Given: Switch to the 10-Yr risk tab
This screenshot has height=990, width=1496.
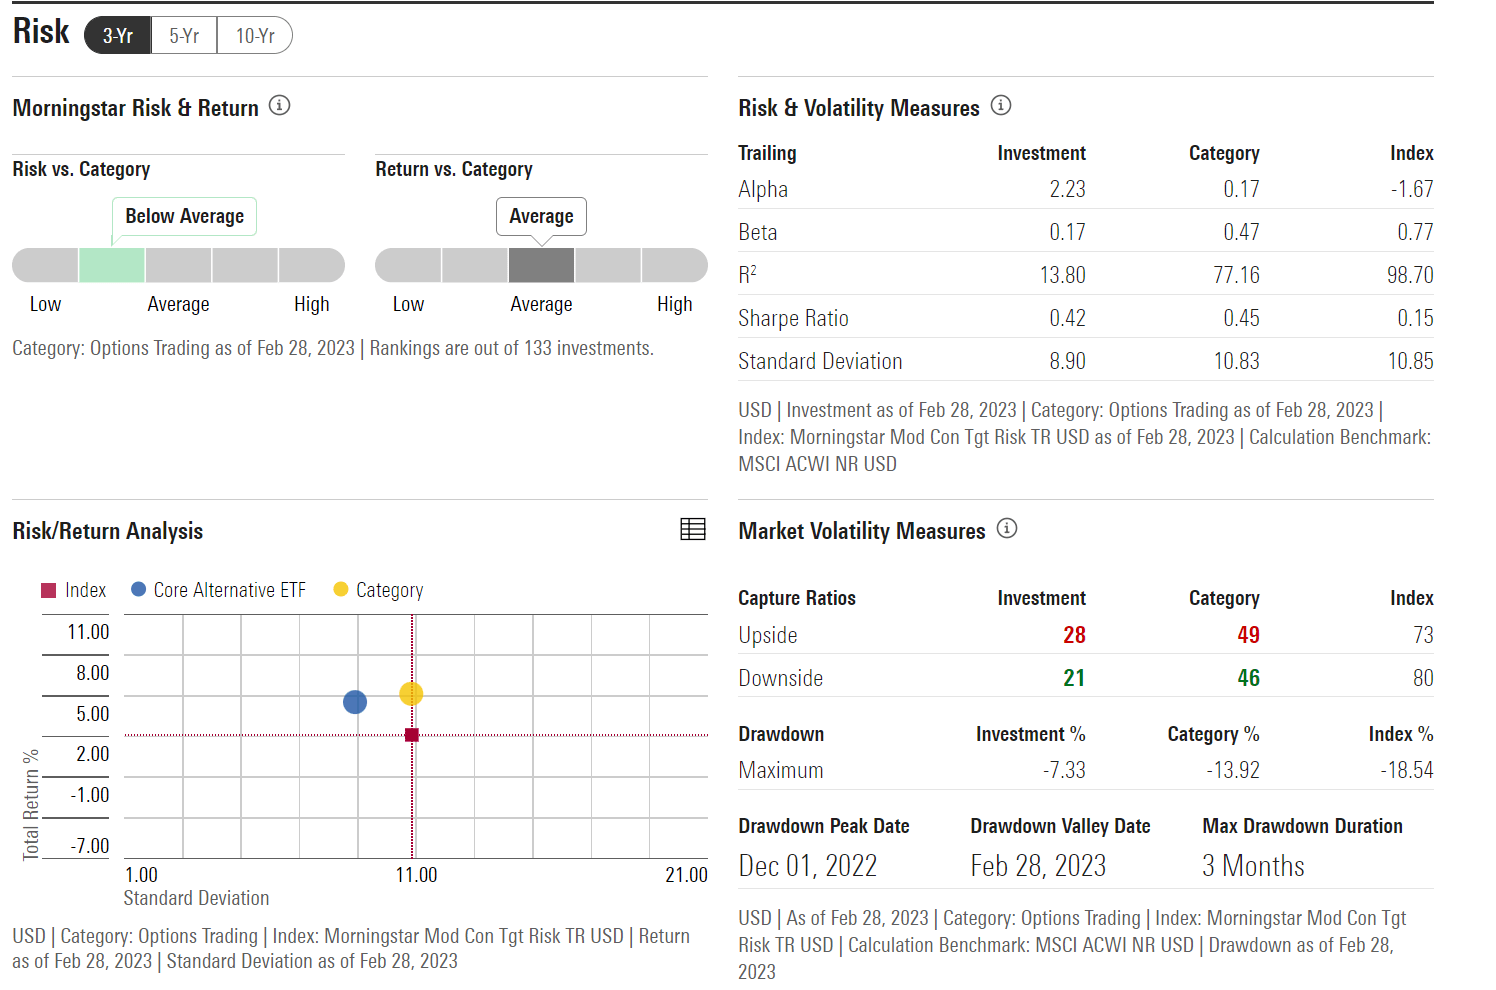Looking at the screenshot, I should [254, 35].
